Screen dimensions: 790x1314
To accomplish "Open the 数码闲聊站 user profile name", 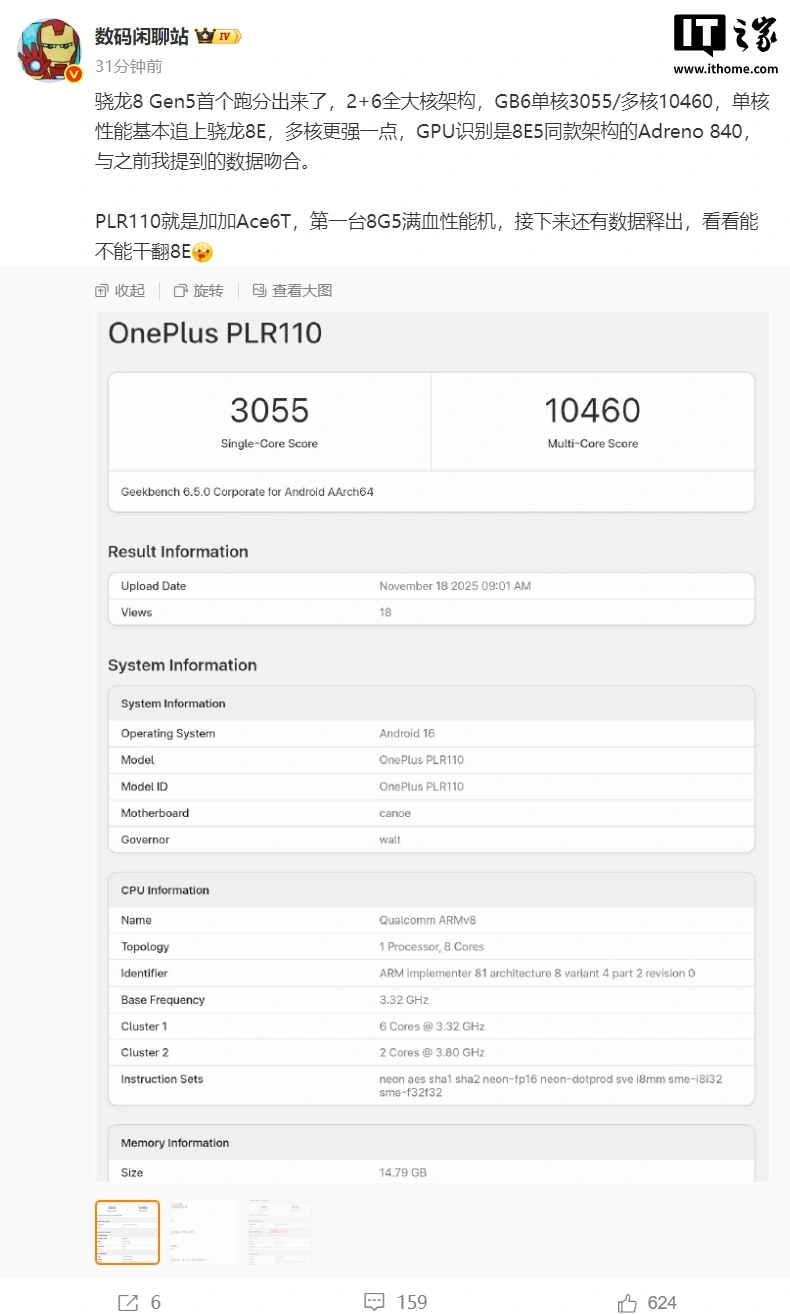I will pos(142,36).
